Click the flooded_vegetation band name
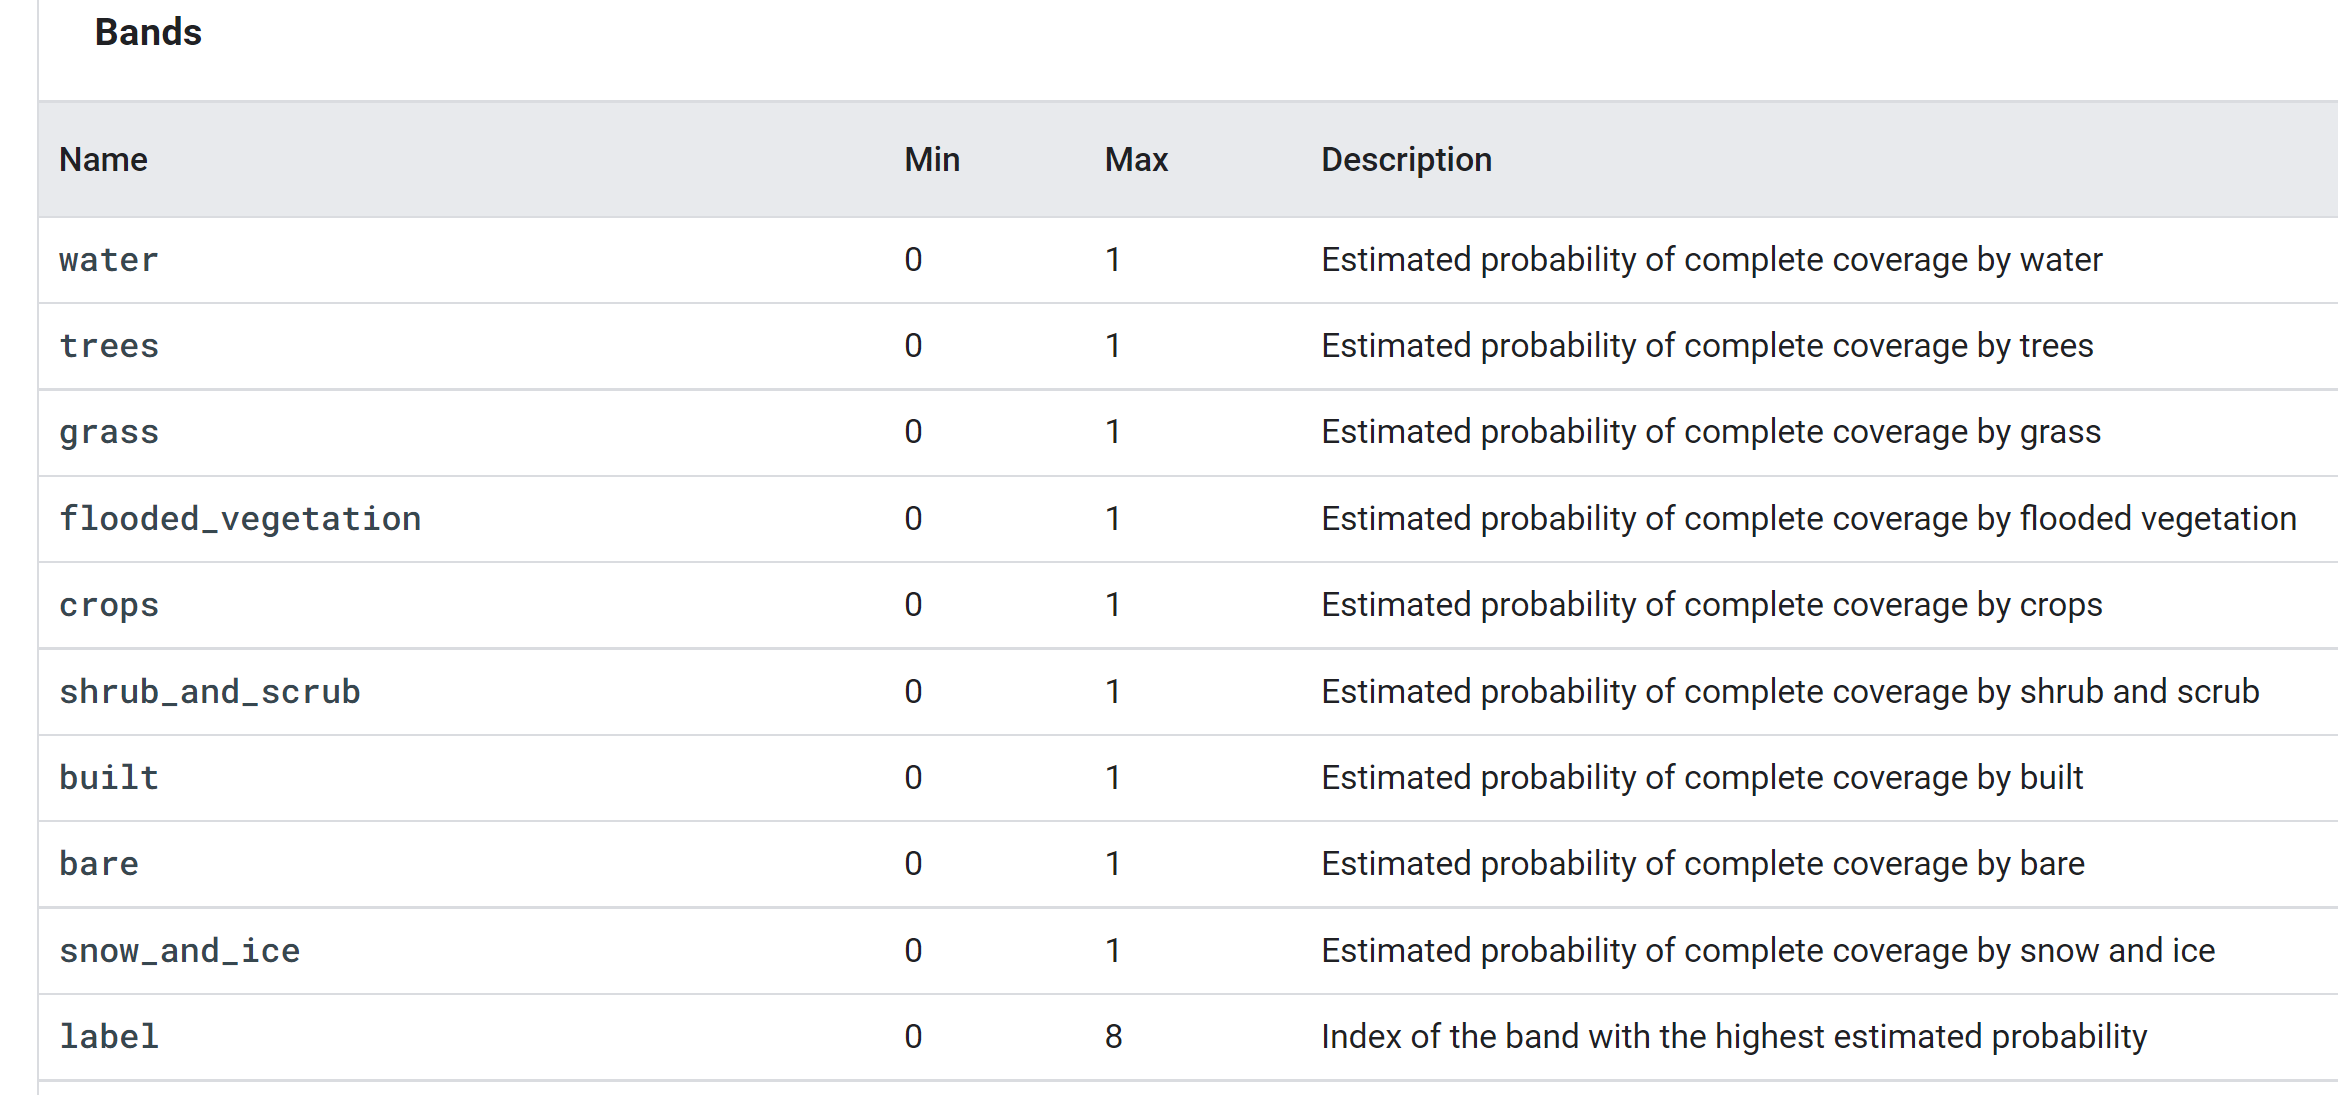Viewport: 2338px width, 1095px height. (239, 519)
